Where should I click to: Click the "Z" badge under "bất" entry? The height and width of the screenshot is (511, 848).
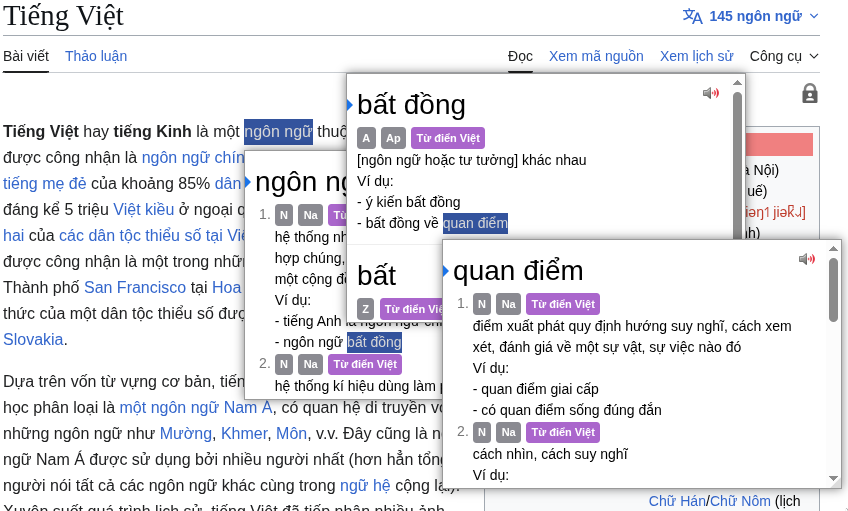pyautogui.click(x=366, y=309)
